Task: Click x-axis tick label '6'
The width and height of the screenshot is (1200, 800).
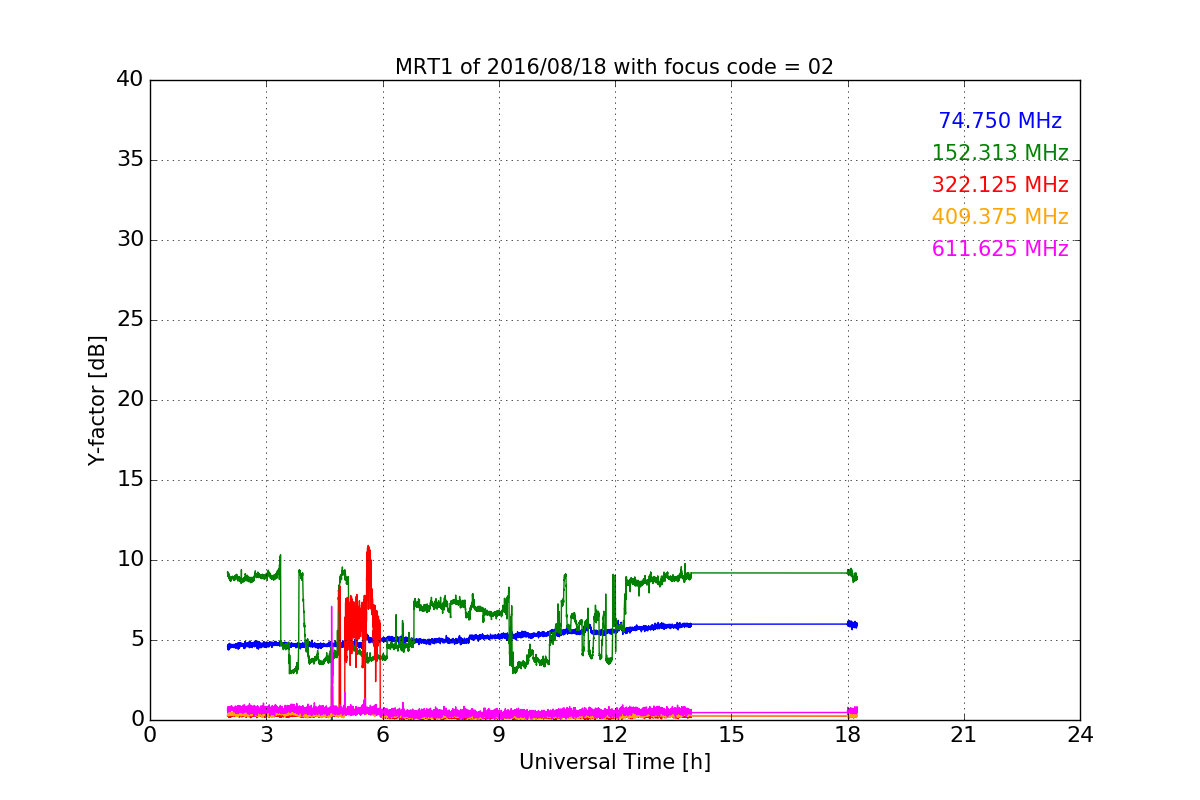Action: 383,735
